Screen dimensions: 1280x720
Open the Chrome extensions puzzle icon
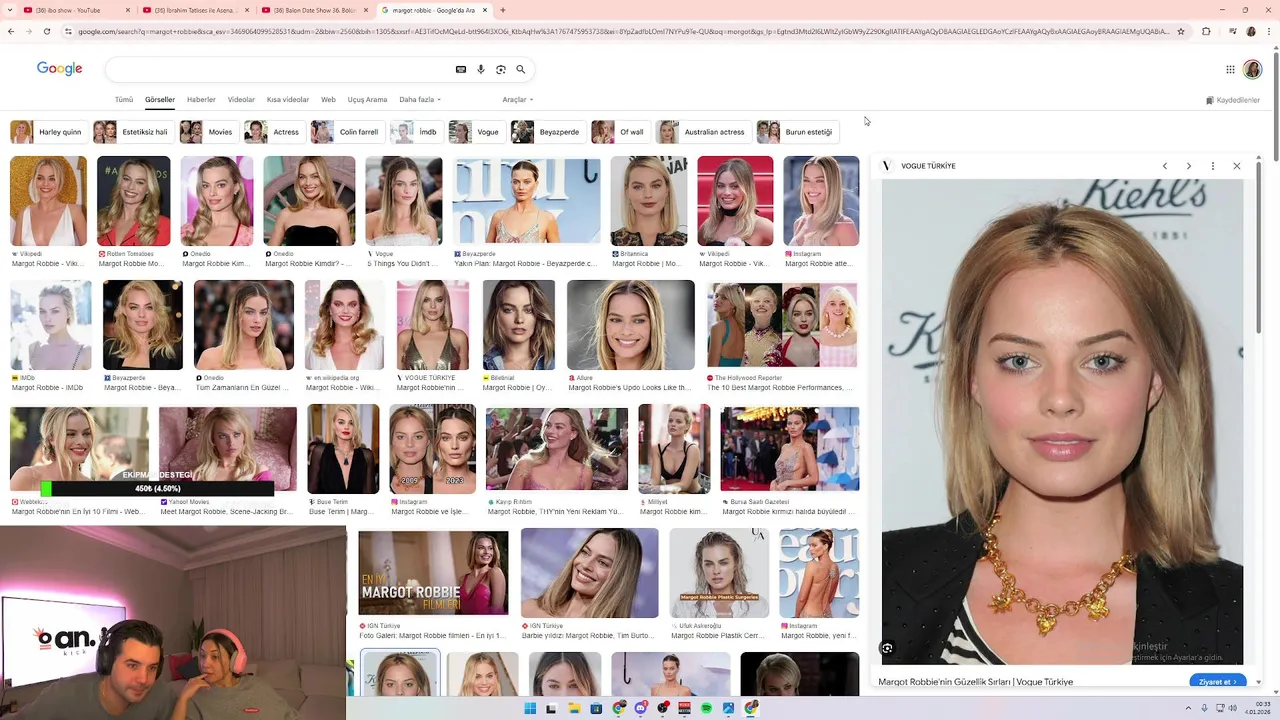pos(1206,31)
